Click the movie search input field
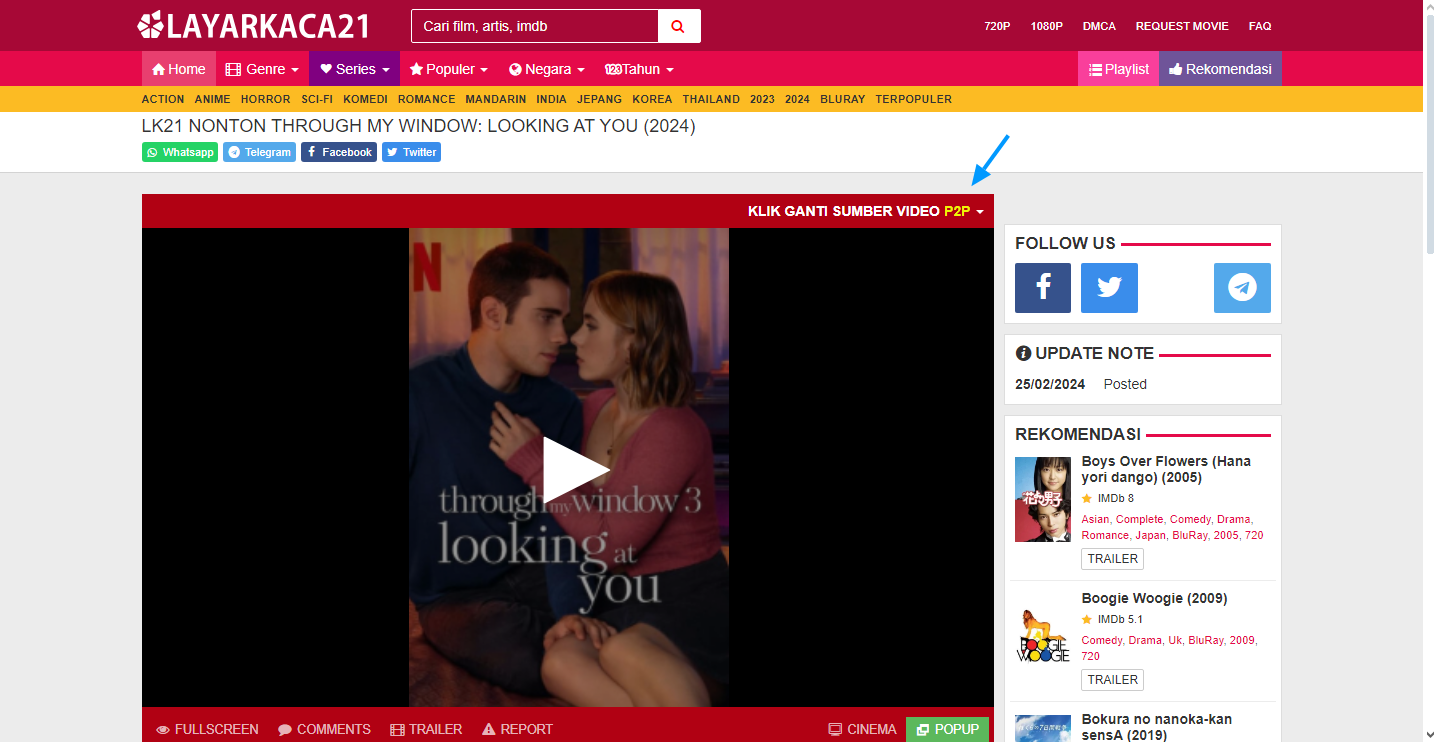The height and width of the screenshot is (742, 1438). tap(534, 26)
